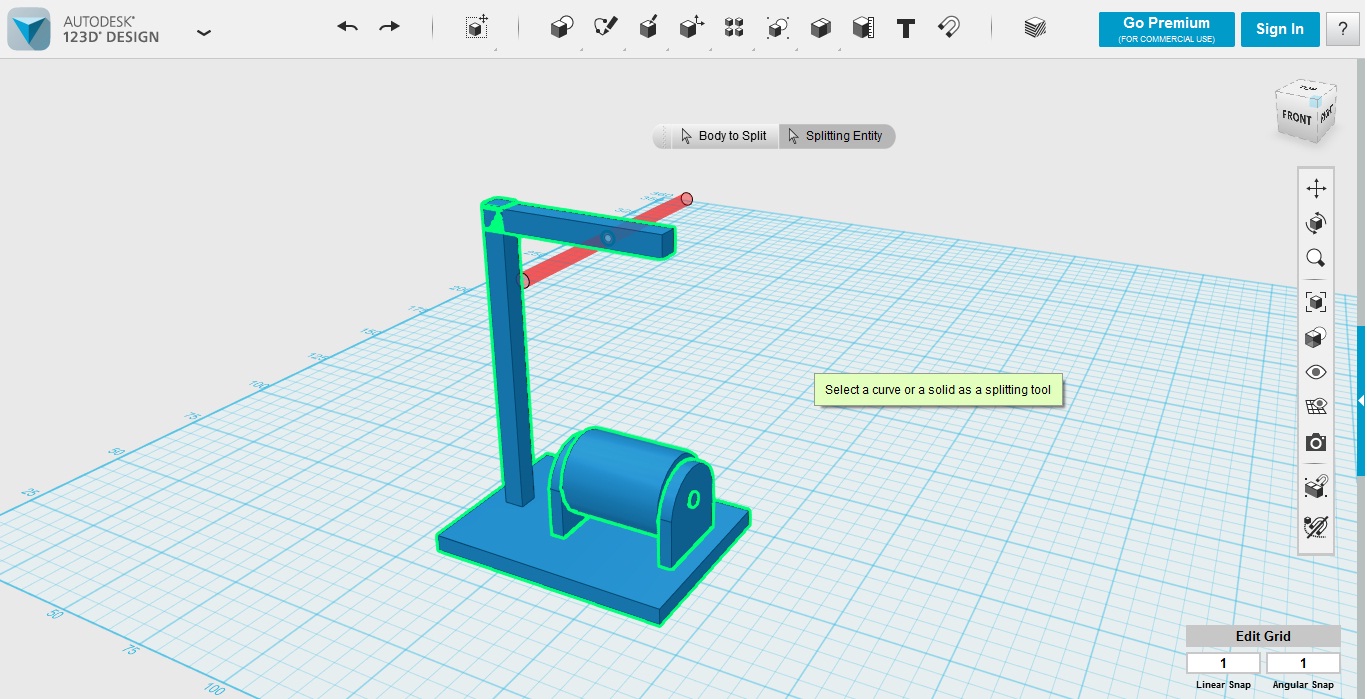The image size is (1367, 699).
Task: Click the Redo arrow
Action: pos(389,28)
